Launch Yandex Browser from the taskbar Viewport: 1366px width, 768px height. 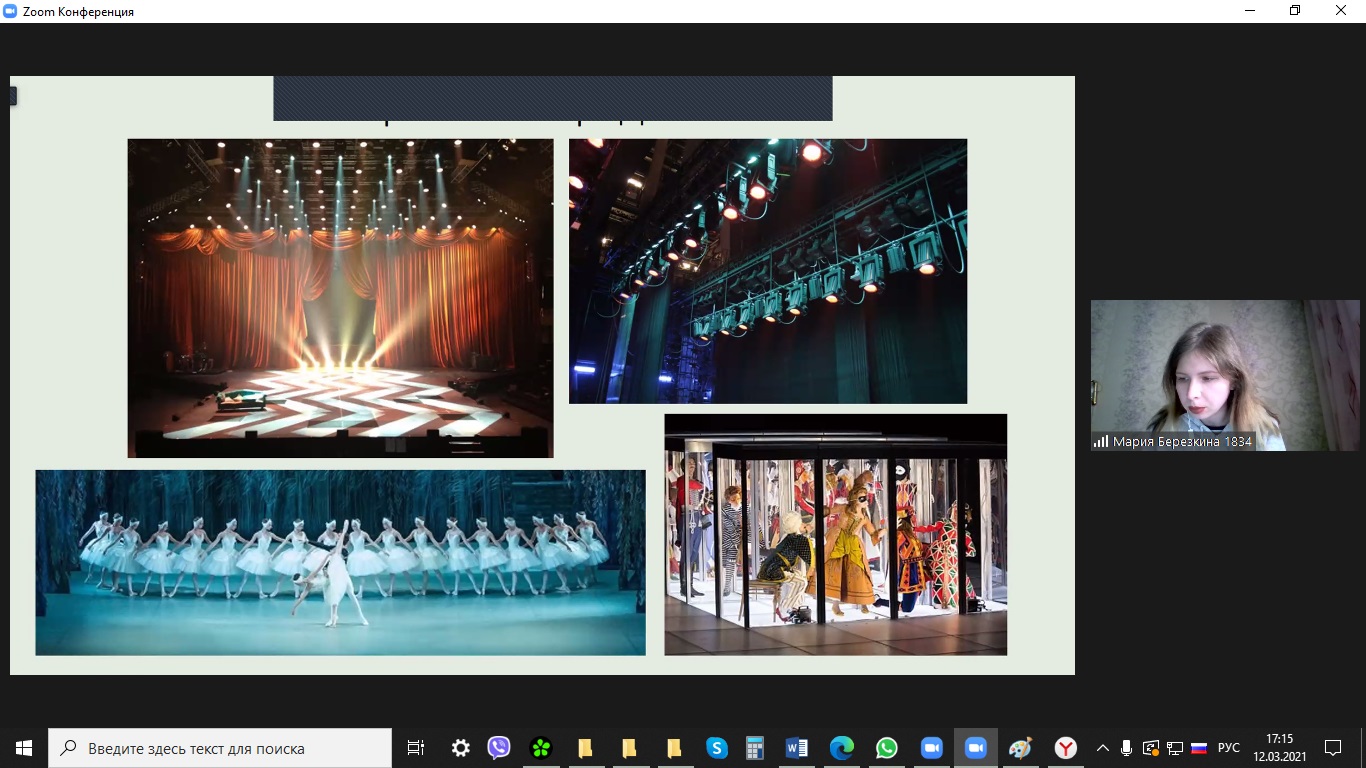[1066, 748]
